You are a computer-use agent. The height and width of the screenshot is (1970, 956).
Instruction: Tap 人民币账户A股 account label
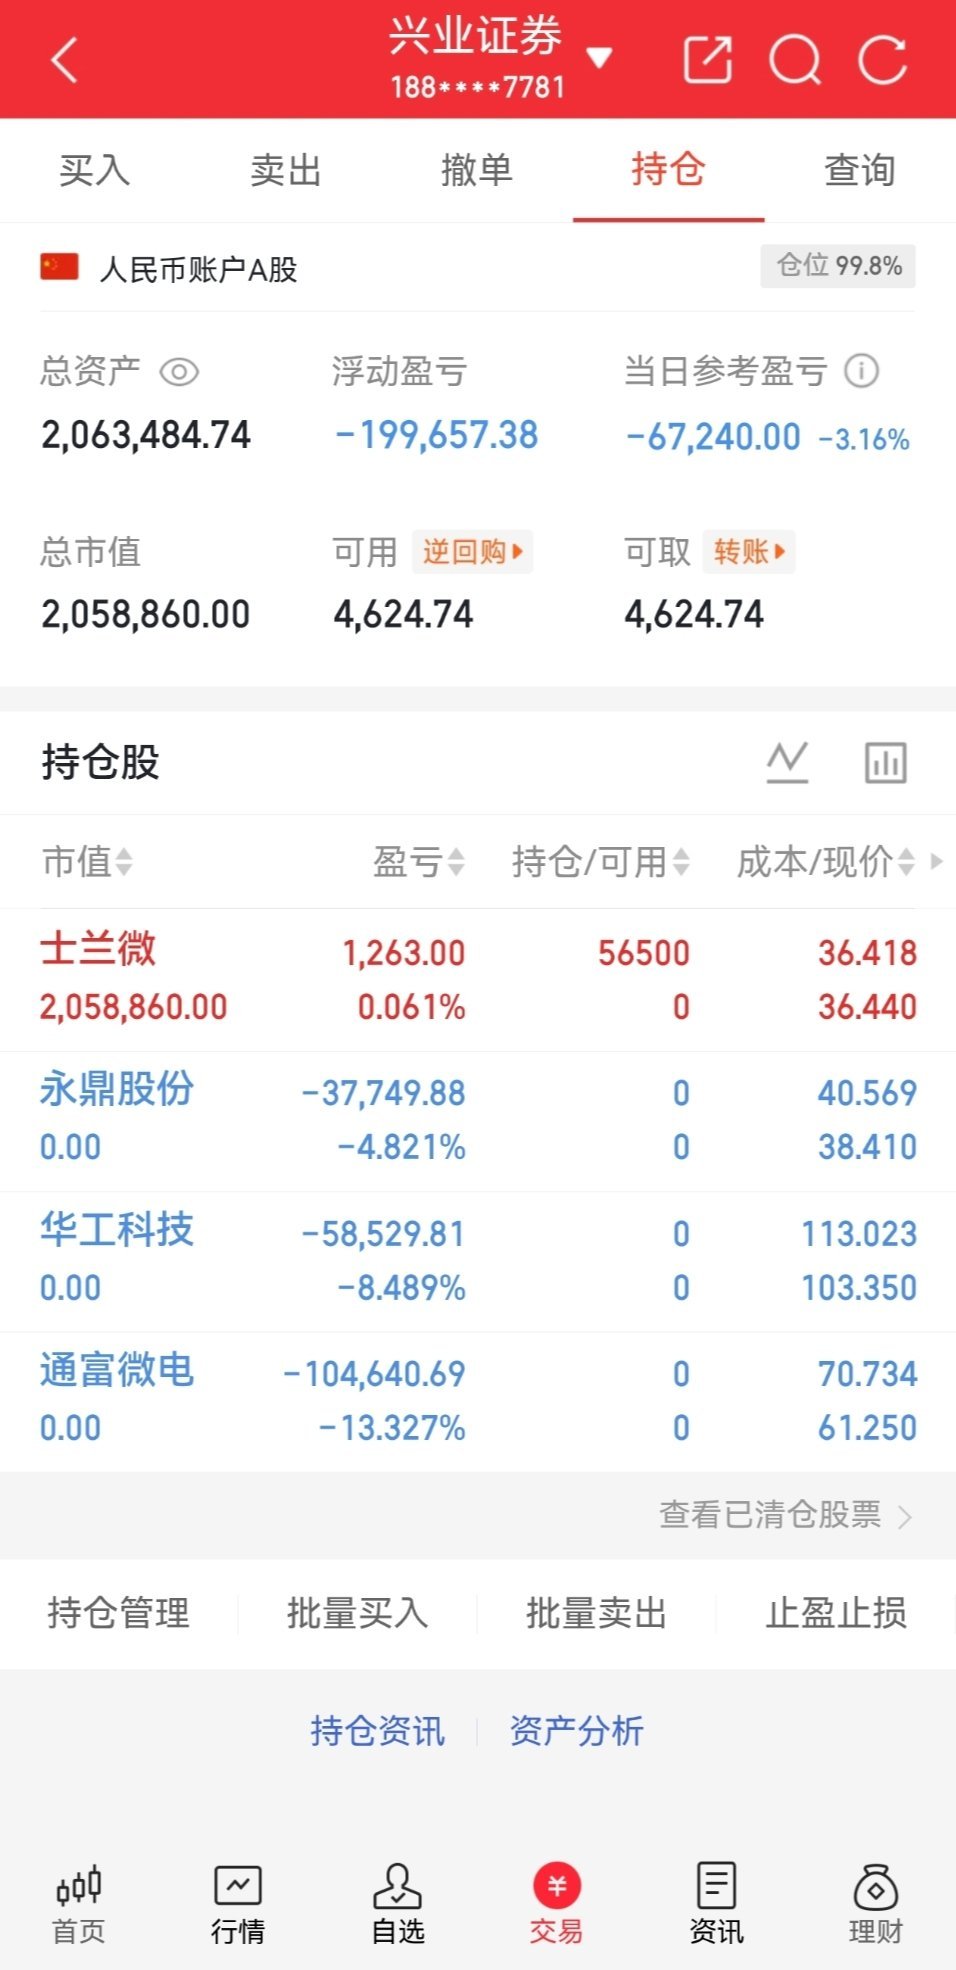click(x=199, y=269)
